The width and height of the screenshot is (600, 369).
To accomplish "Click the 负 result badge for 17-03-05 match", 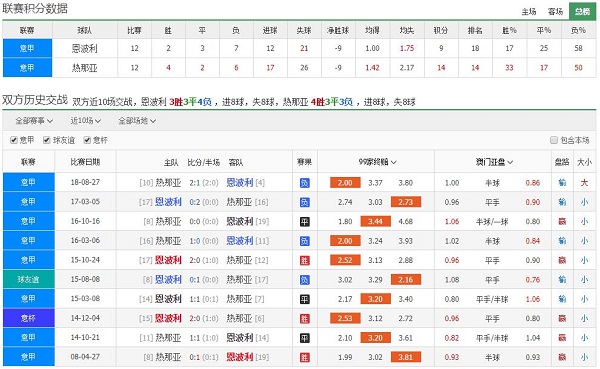I will [x=305, y=202].
